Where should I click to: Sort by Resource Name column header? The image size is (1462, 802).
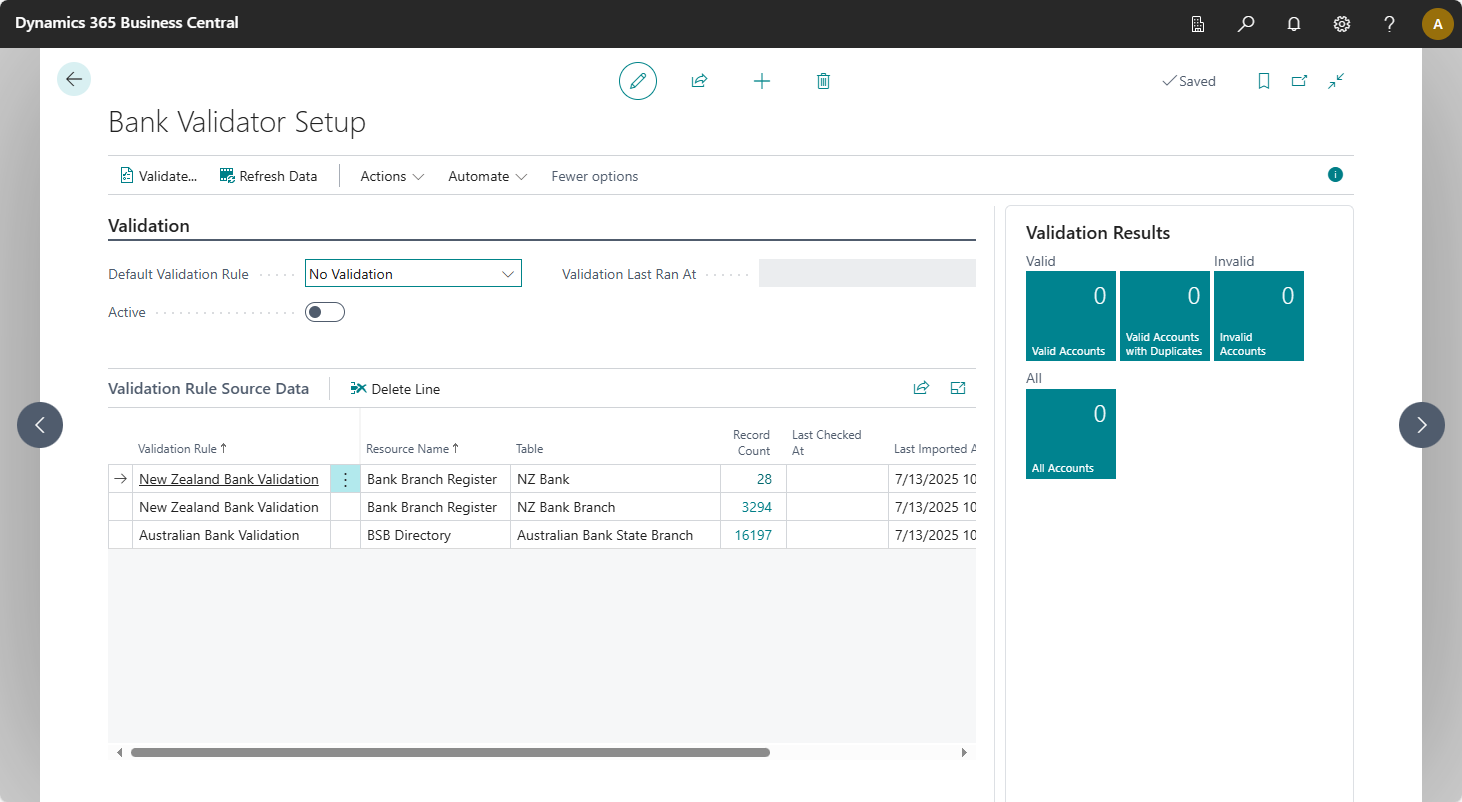coord(411,449)
